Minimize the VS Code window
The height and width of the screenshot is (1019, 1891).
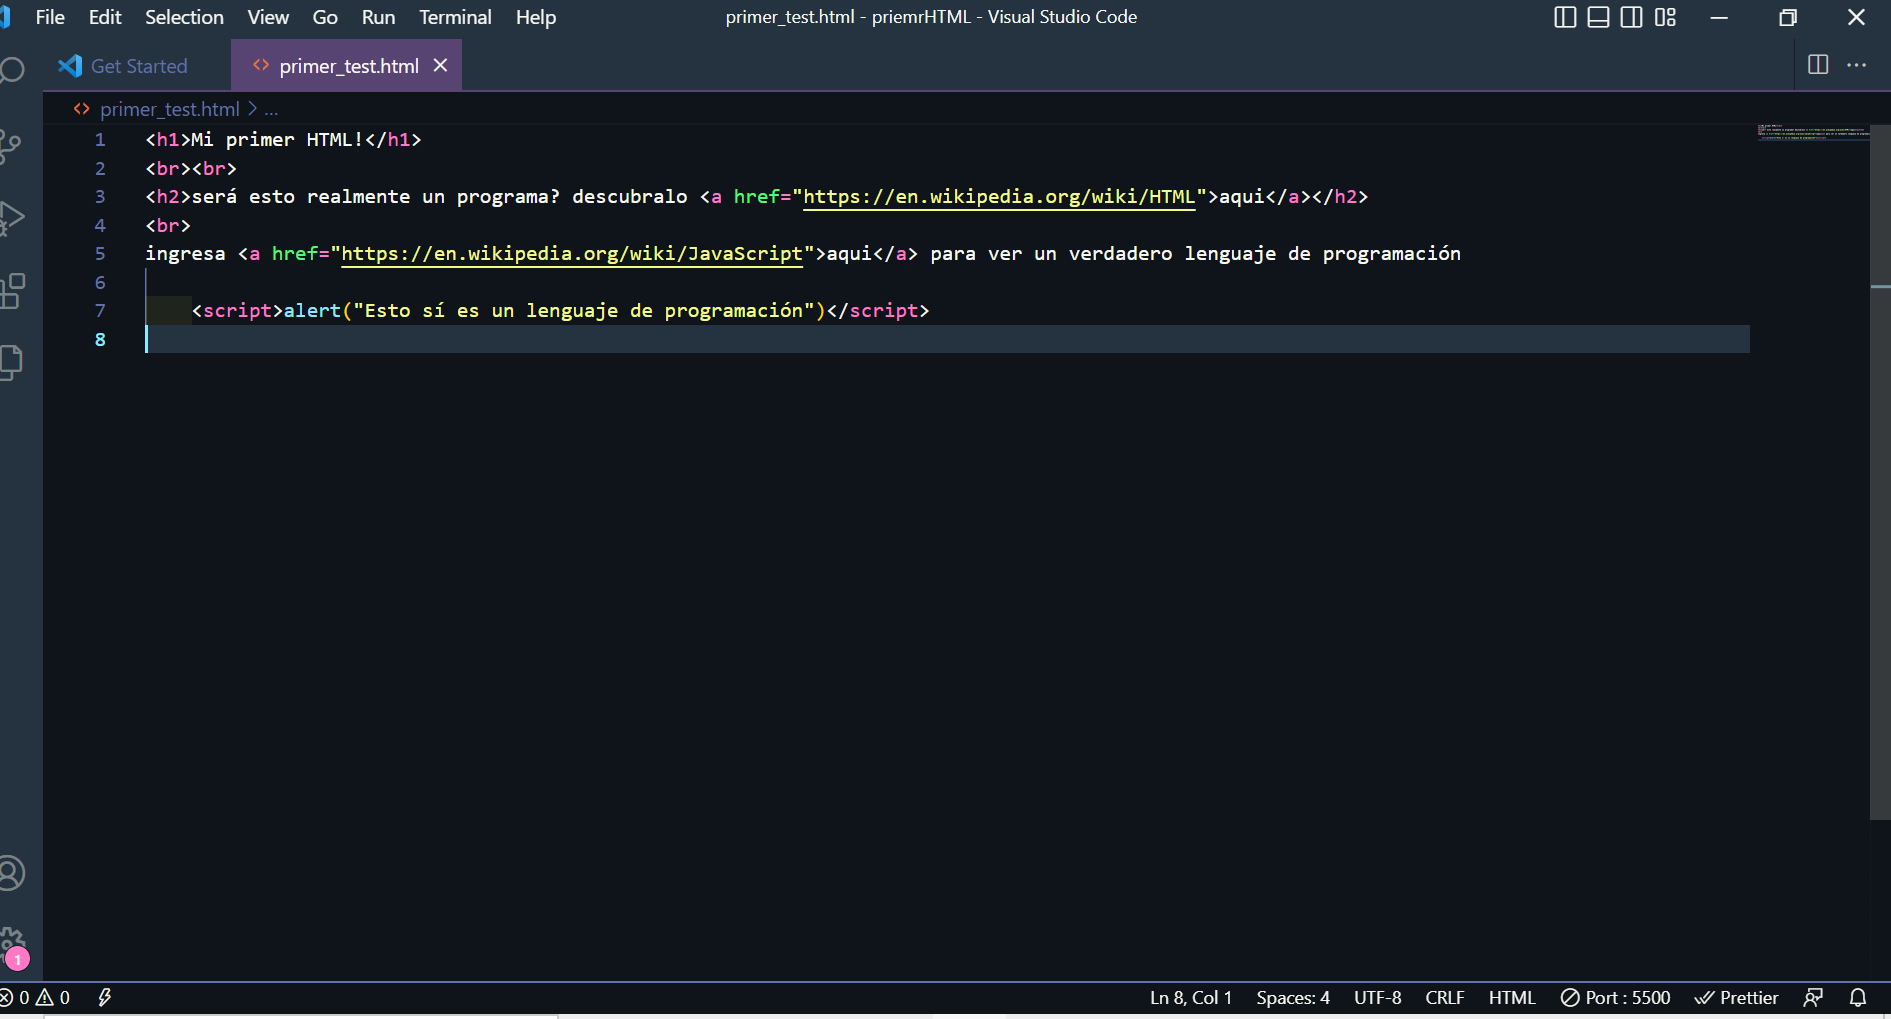tap(1719, 17)
